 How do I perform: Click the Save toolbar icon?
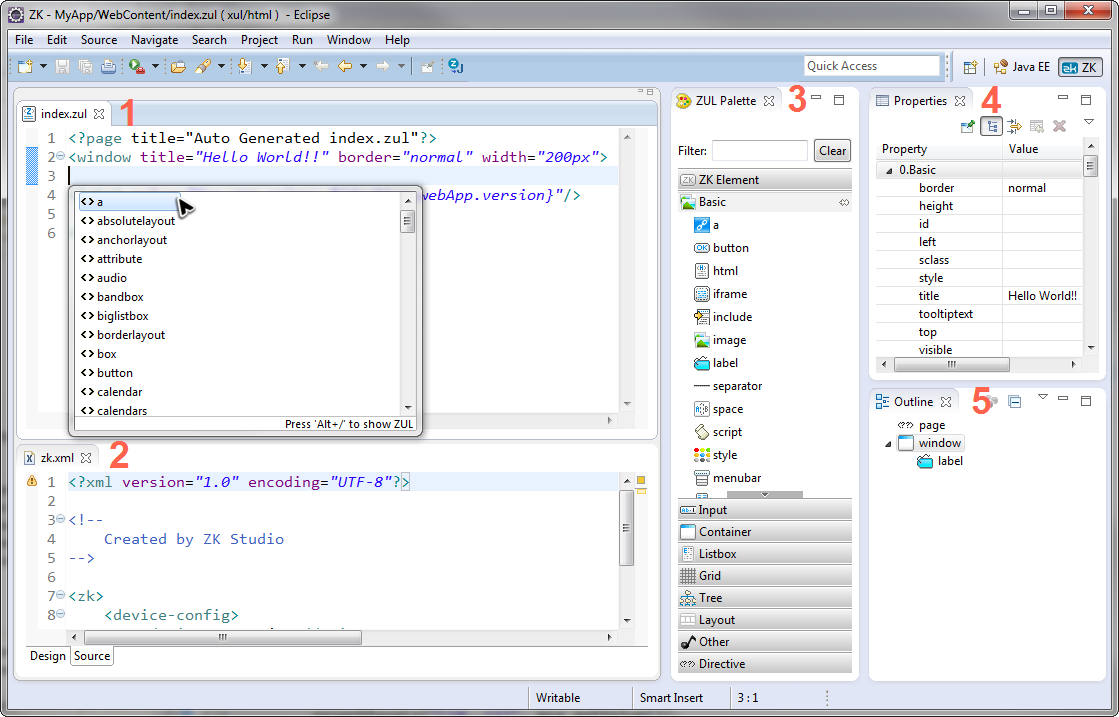pos(62,66)
